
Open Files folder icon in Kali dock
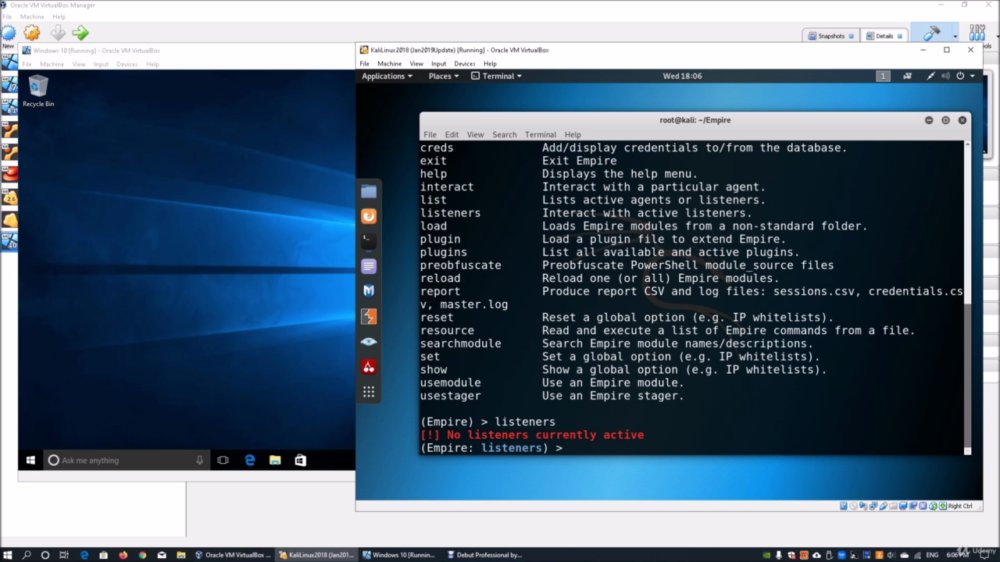click(369, 191)
